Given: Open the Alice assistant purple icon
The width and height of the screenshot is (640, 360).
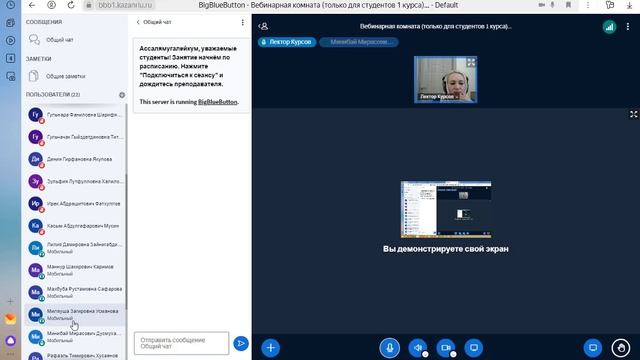Looking at the screenshot, I should pos(11,340).
